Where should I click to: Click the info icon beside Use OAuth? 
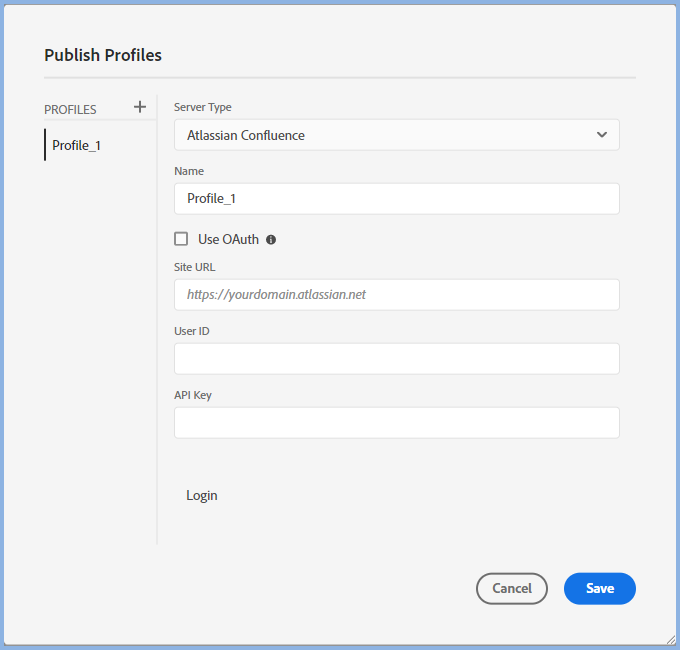pos(271,240)
